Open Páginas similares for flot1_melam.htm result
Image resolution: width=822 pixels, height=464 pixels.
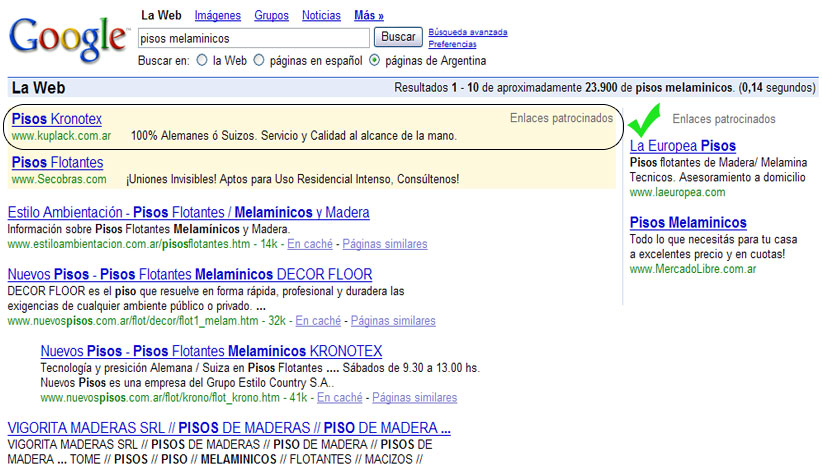(393, 320)
